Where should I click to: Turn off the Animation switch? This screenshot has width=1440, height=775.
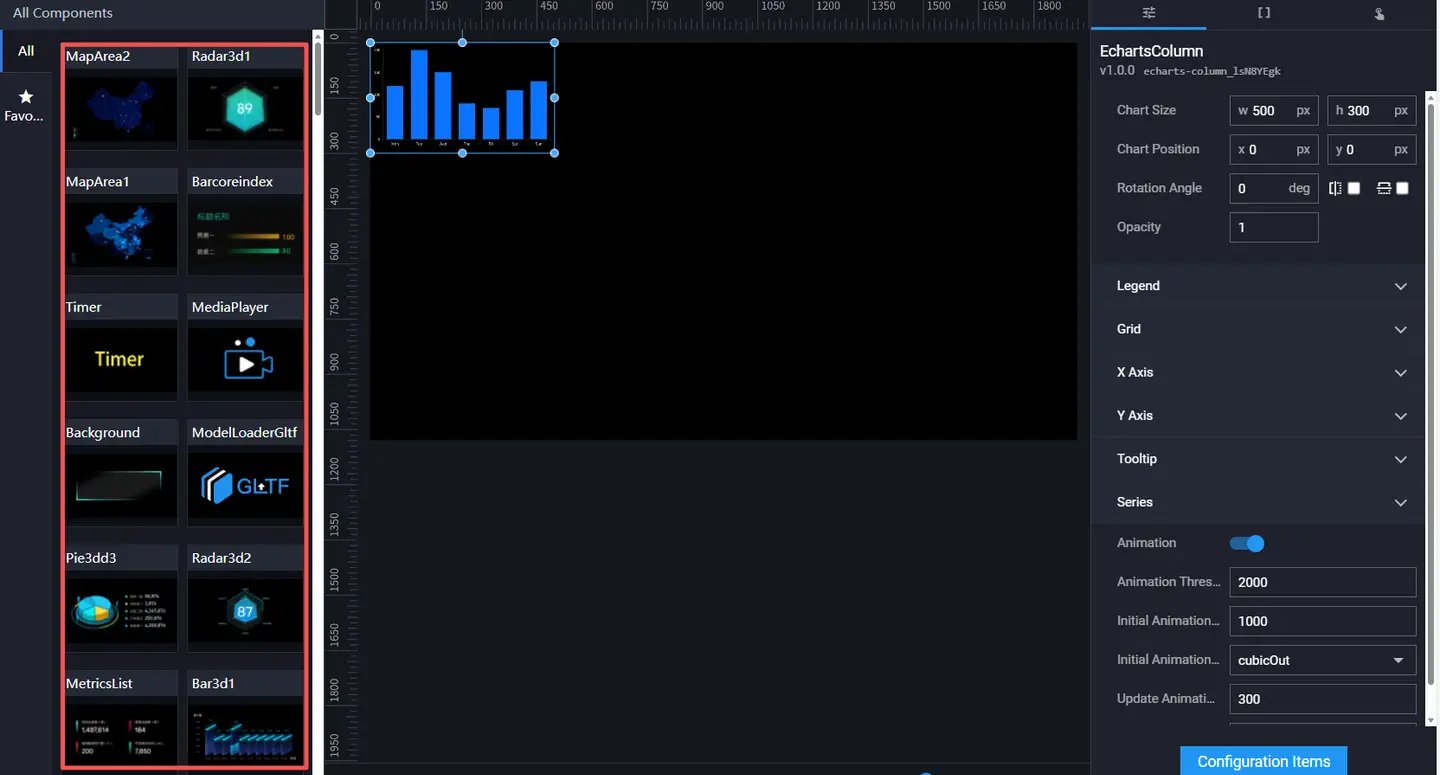pyautogui.click(x=1247, y=543)
